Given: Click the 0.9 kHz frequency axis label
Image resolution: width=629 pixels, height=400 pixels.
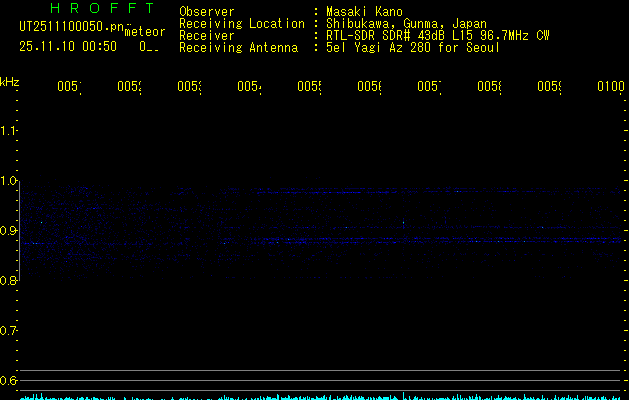Looking at the screenshot, I should tap(9, 231).
